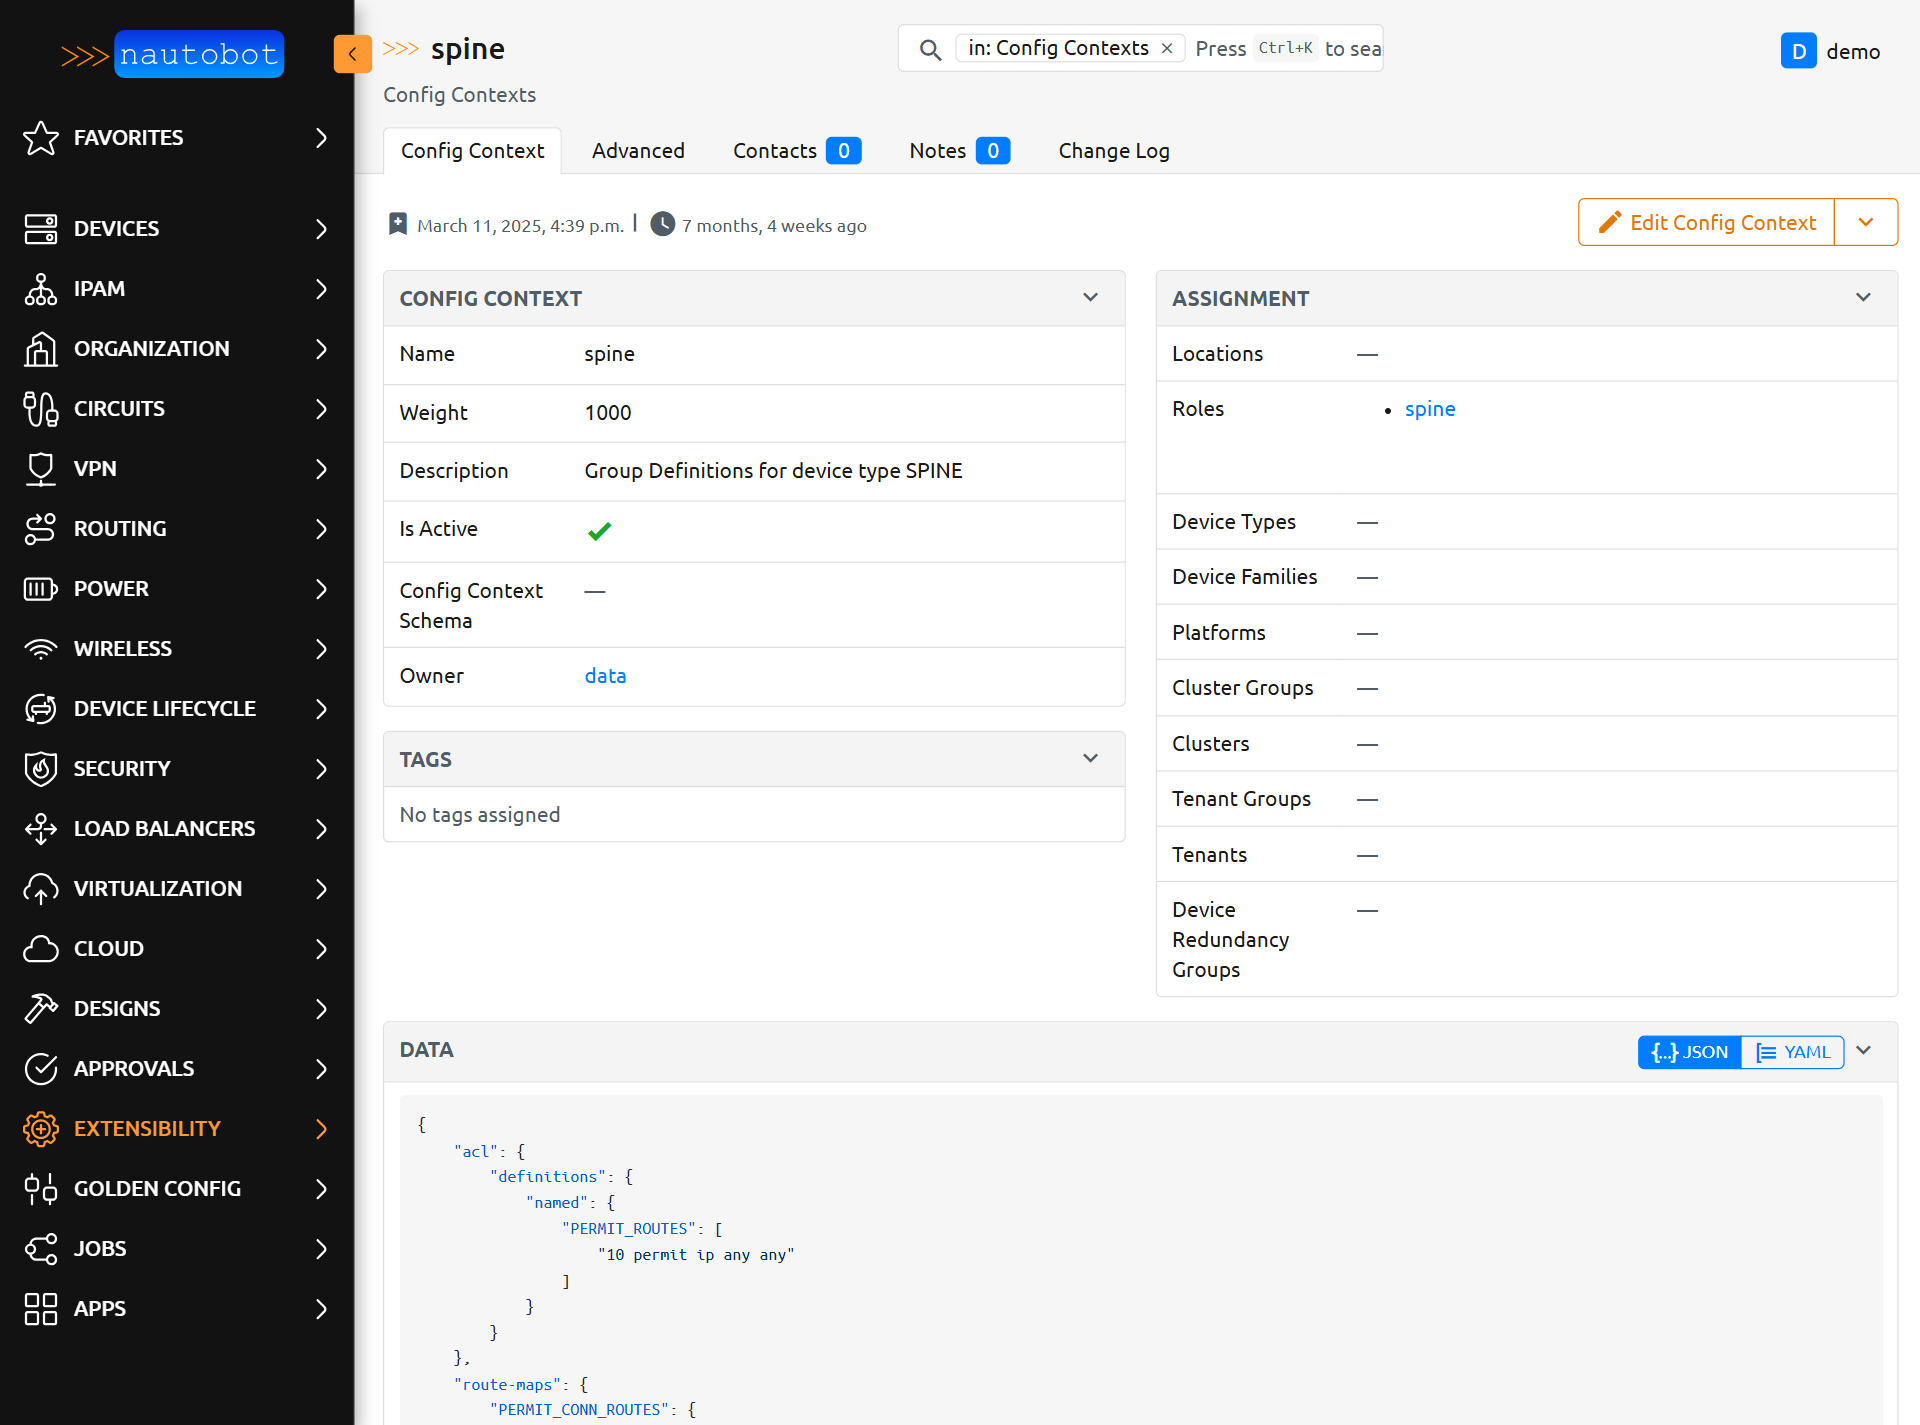Click the Edit Config Context button
The width and height of the screenshot is (1920, 1425).
(1707, 222)
